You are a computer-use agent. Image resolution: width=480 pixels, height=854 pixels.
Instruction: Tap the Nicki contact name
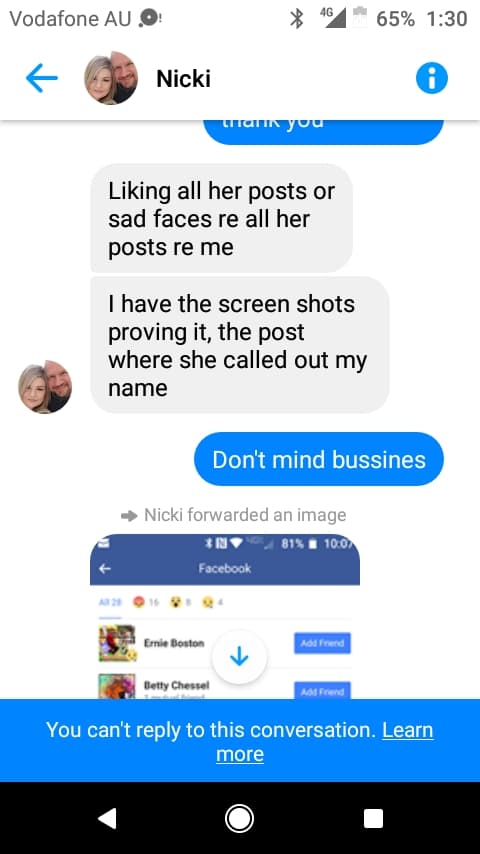[184, 78]
